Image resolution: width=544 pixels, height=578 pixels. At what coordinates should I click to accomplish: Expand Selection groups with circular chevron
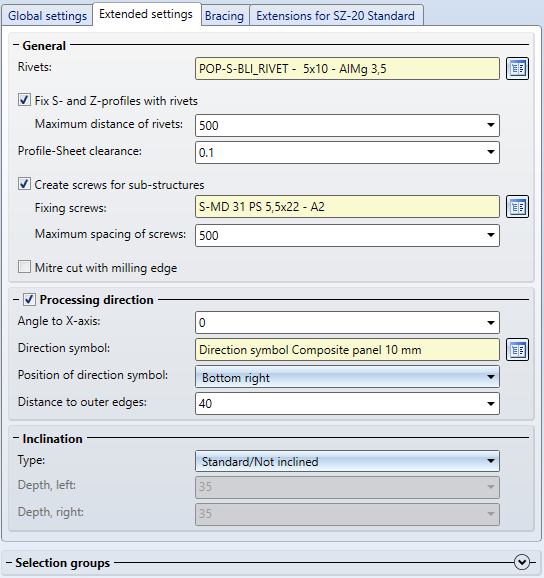(522, 562)
